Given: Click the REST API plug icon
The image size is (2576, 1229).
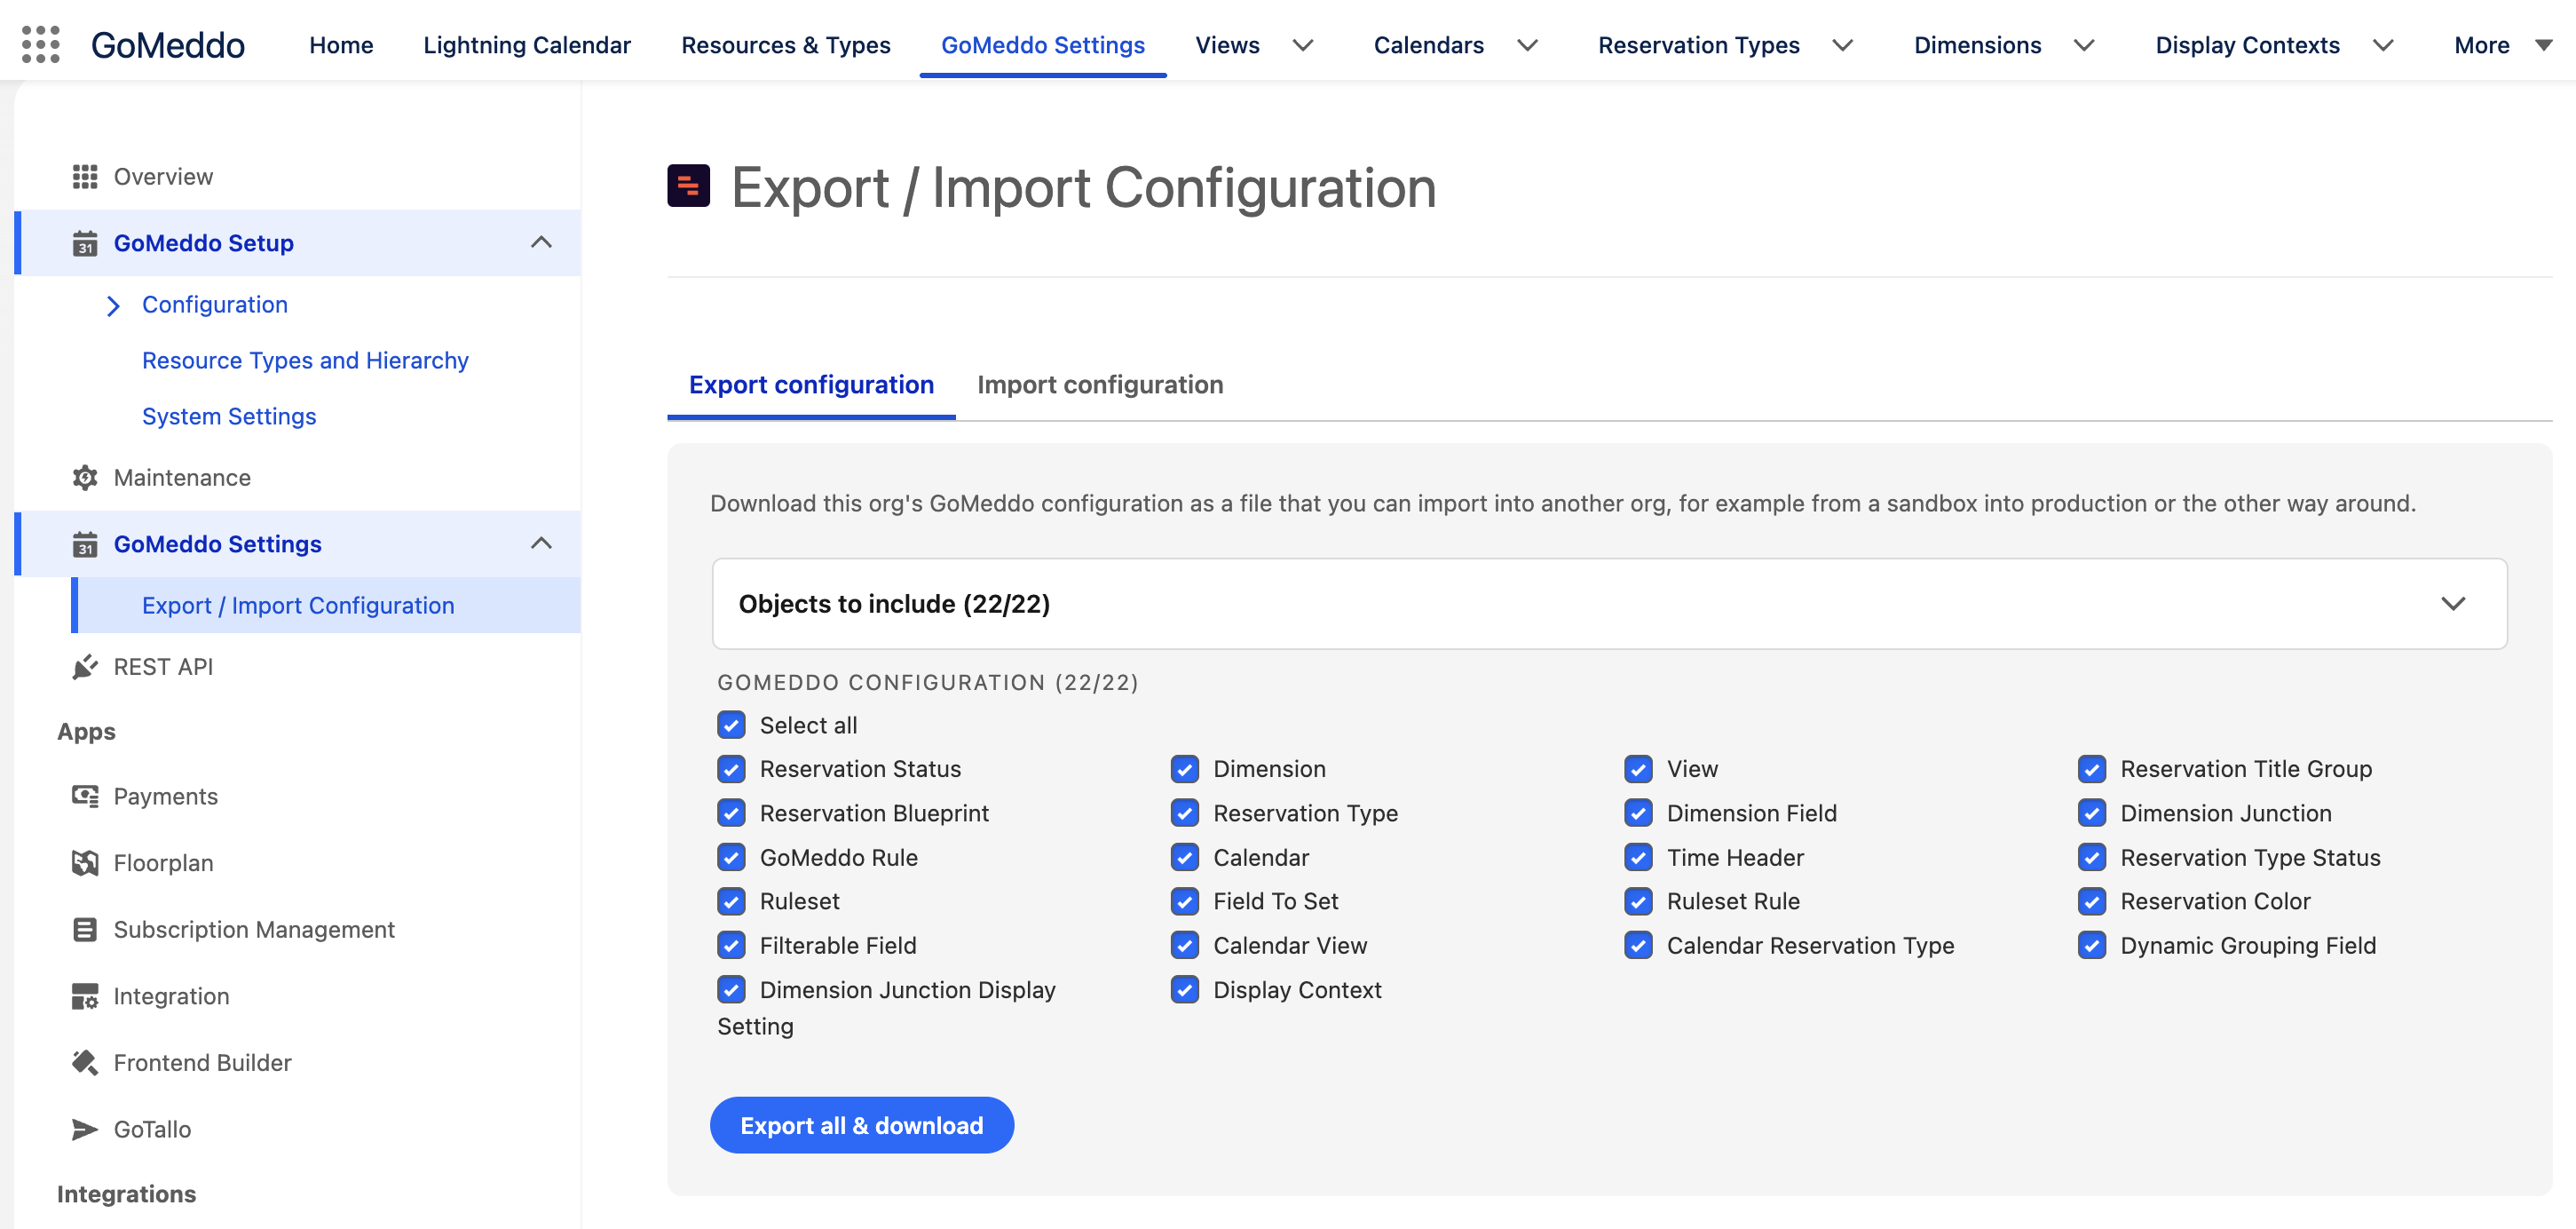Looking at the screenshot, I should (x=85, y=667).
